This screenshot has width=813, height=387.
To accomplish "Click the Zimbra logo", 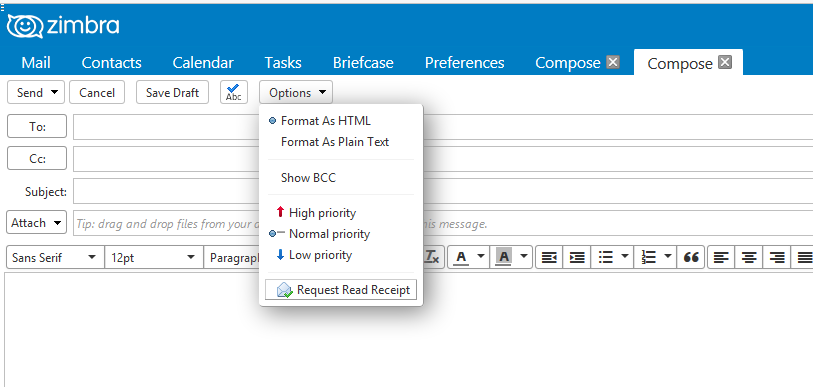I will tap(63, 26).
